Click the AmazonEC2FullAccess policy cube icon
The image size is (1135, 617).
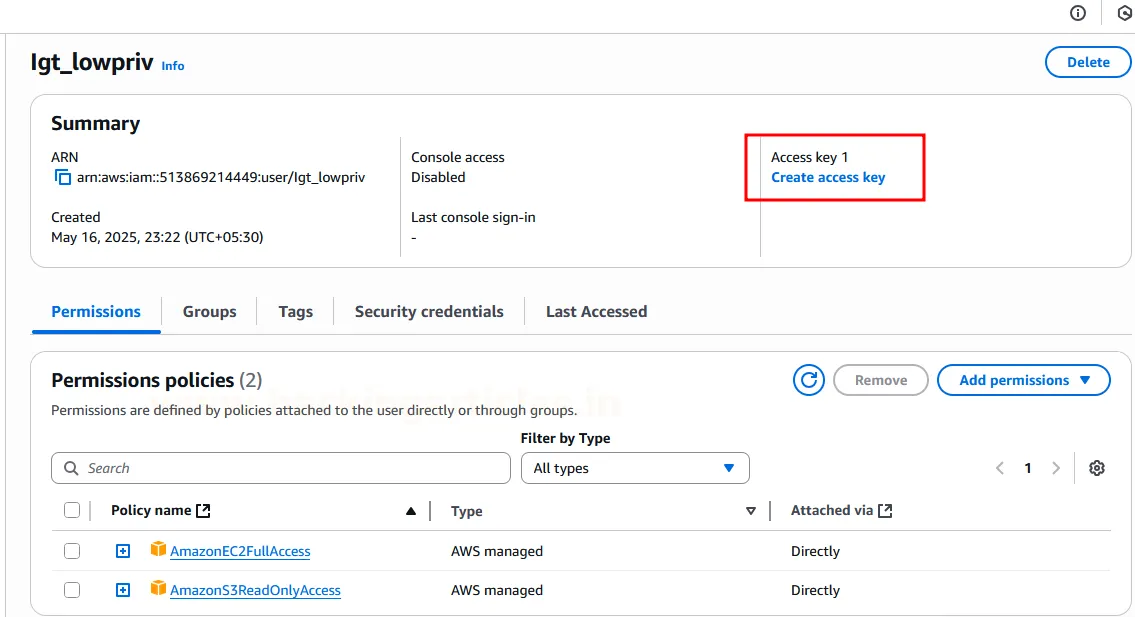pyautogui.click(x=158, y=550)
